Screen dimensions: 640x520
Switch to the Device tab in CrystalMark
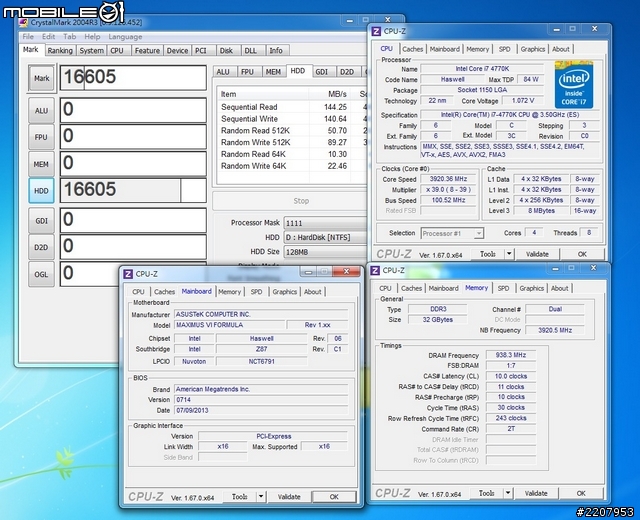[x=178, y=51]
